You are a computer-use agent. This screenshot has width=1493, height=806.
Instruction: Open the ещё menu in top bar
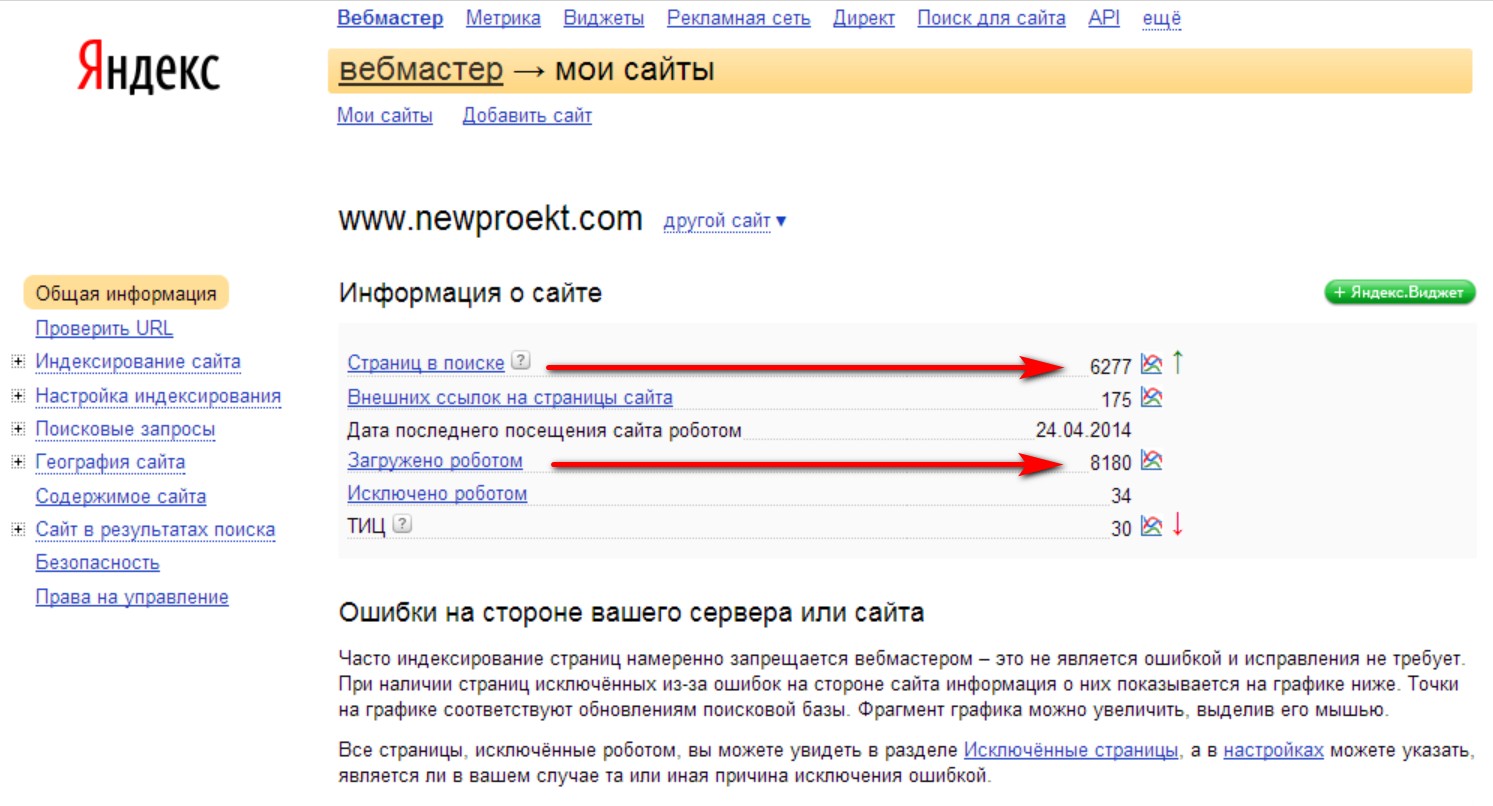pos(1162,18)
